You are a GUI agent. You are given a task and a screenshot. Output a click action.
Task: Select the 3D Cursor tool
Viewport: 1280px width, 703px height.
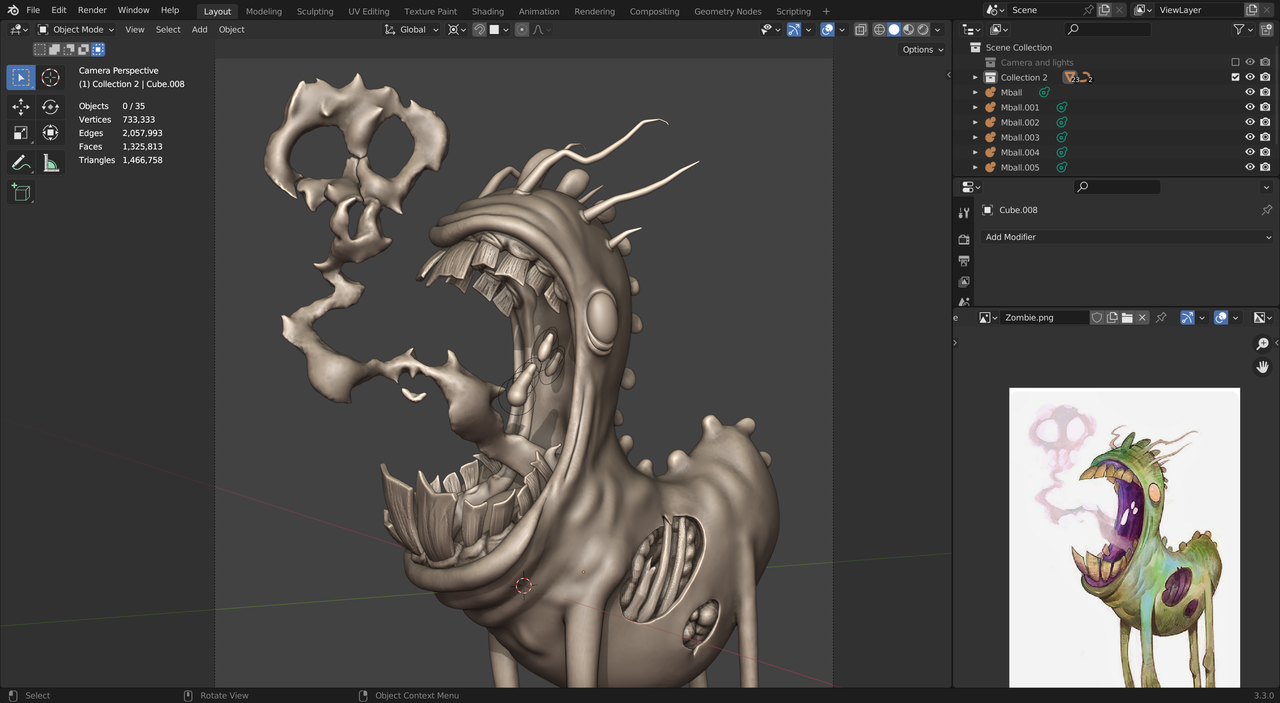click(x=50, y=77)
